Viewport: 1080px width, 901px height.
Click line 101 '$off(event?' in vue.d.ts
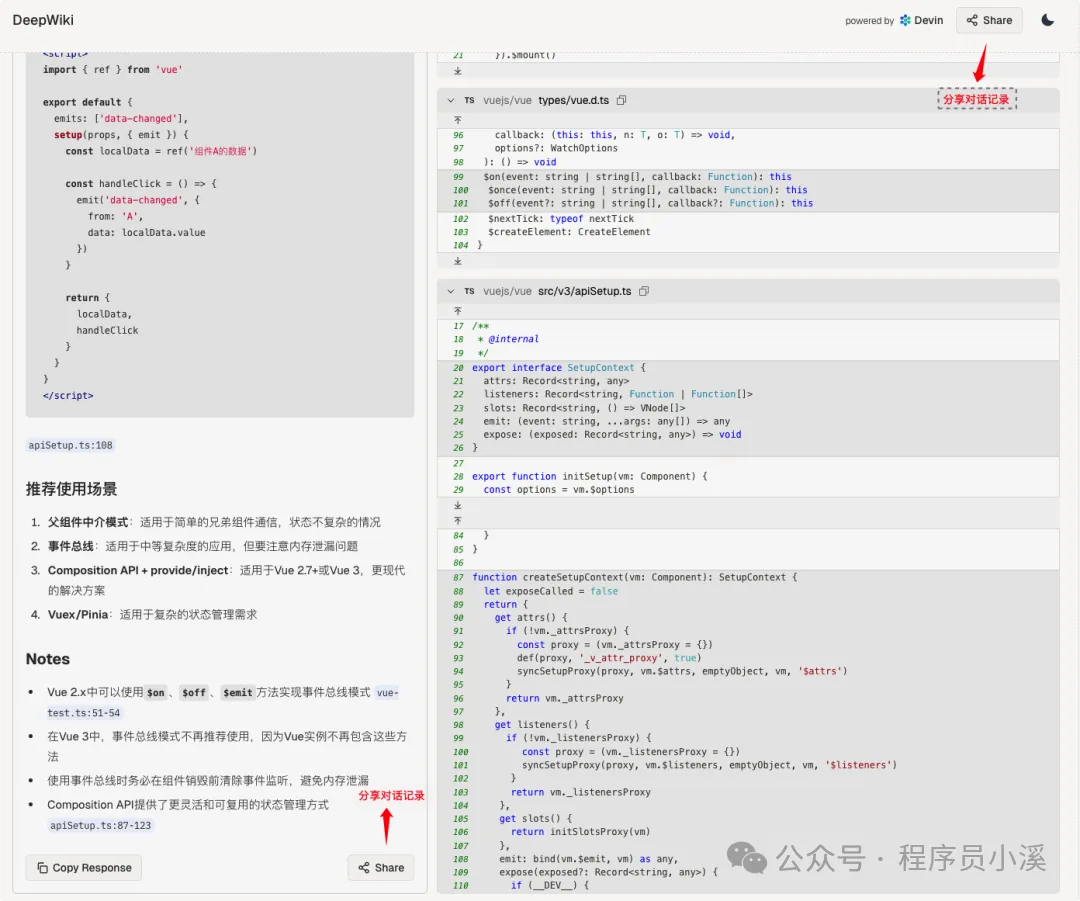pos(650,203)
